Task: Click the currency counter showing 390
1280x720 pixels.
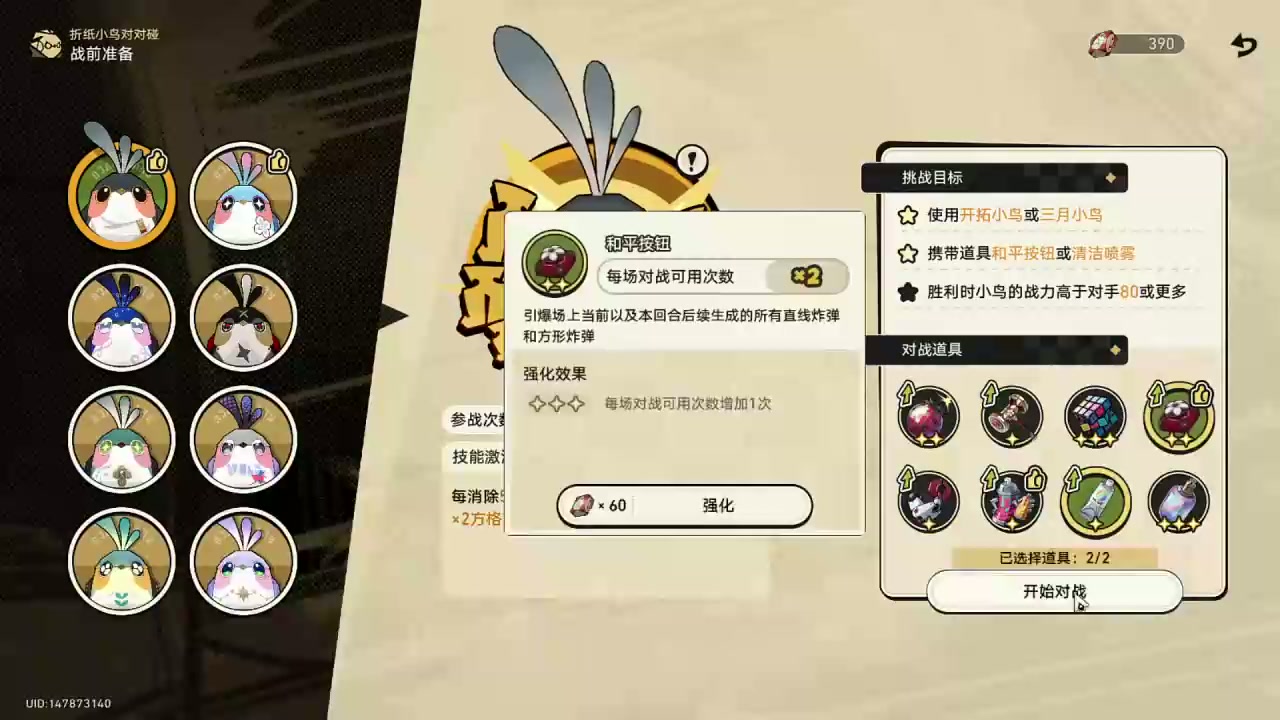Action: 1137,44
